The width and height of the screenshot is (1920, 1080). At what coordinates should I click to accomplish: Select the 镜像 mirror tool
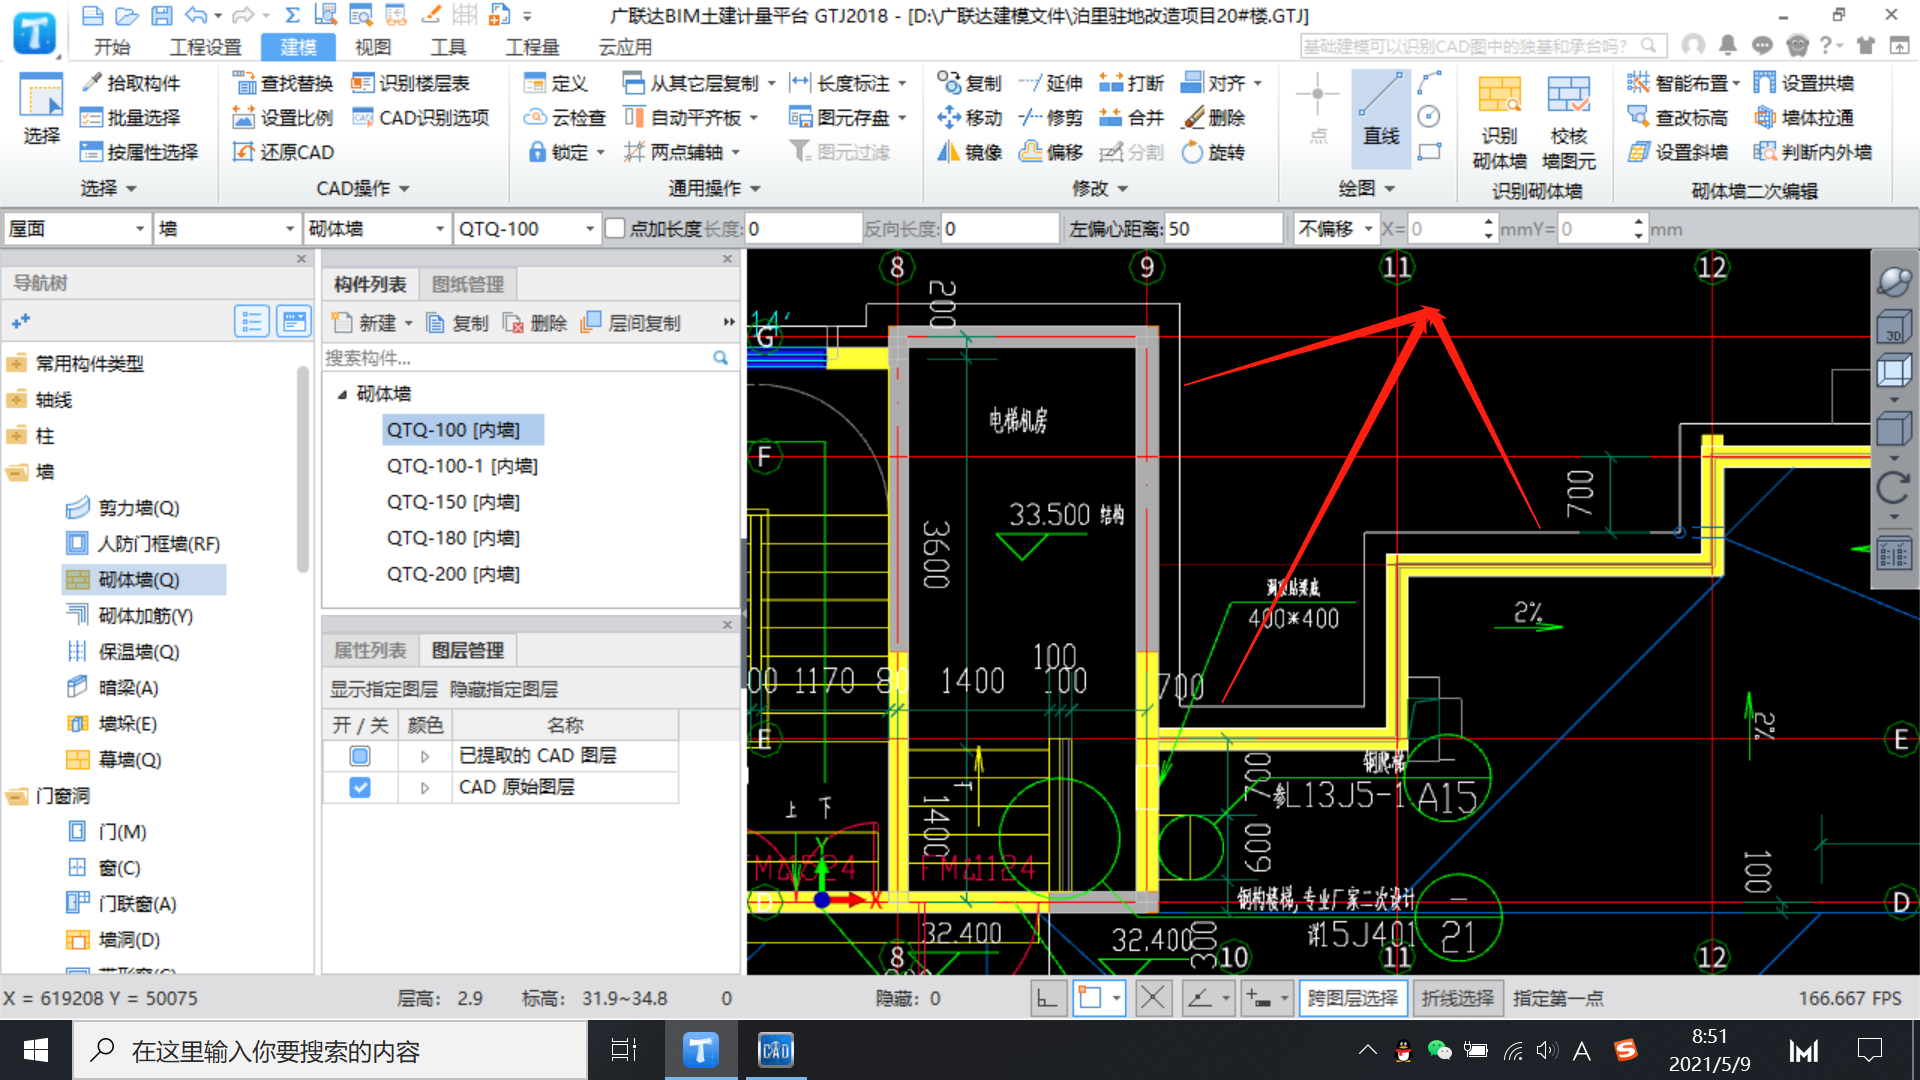coord(969,152)
